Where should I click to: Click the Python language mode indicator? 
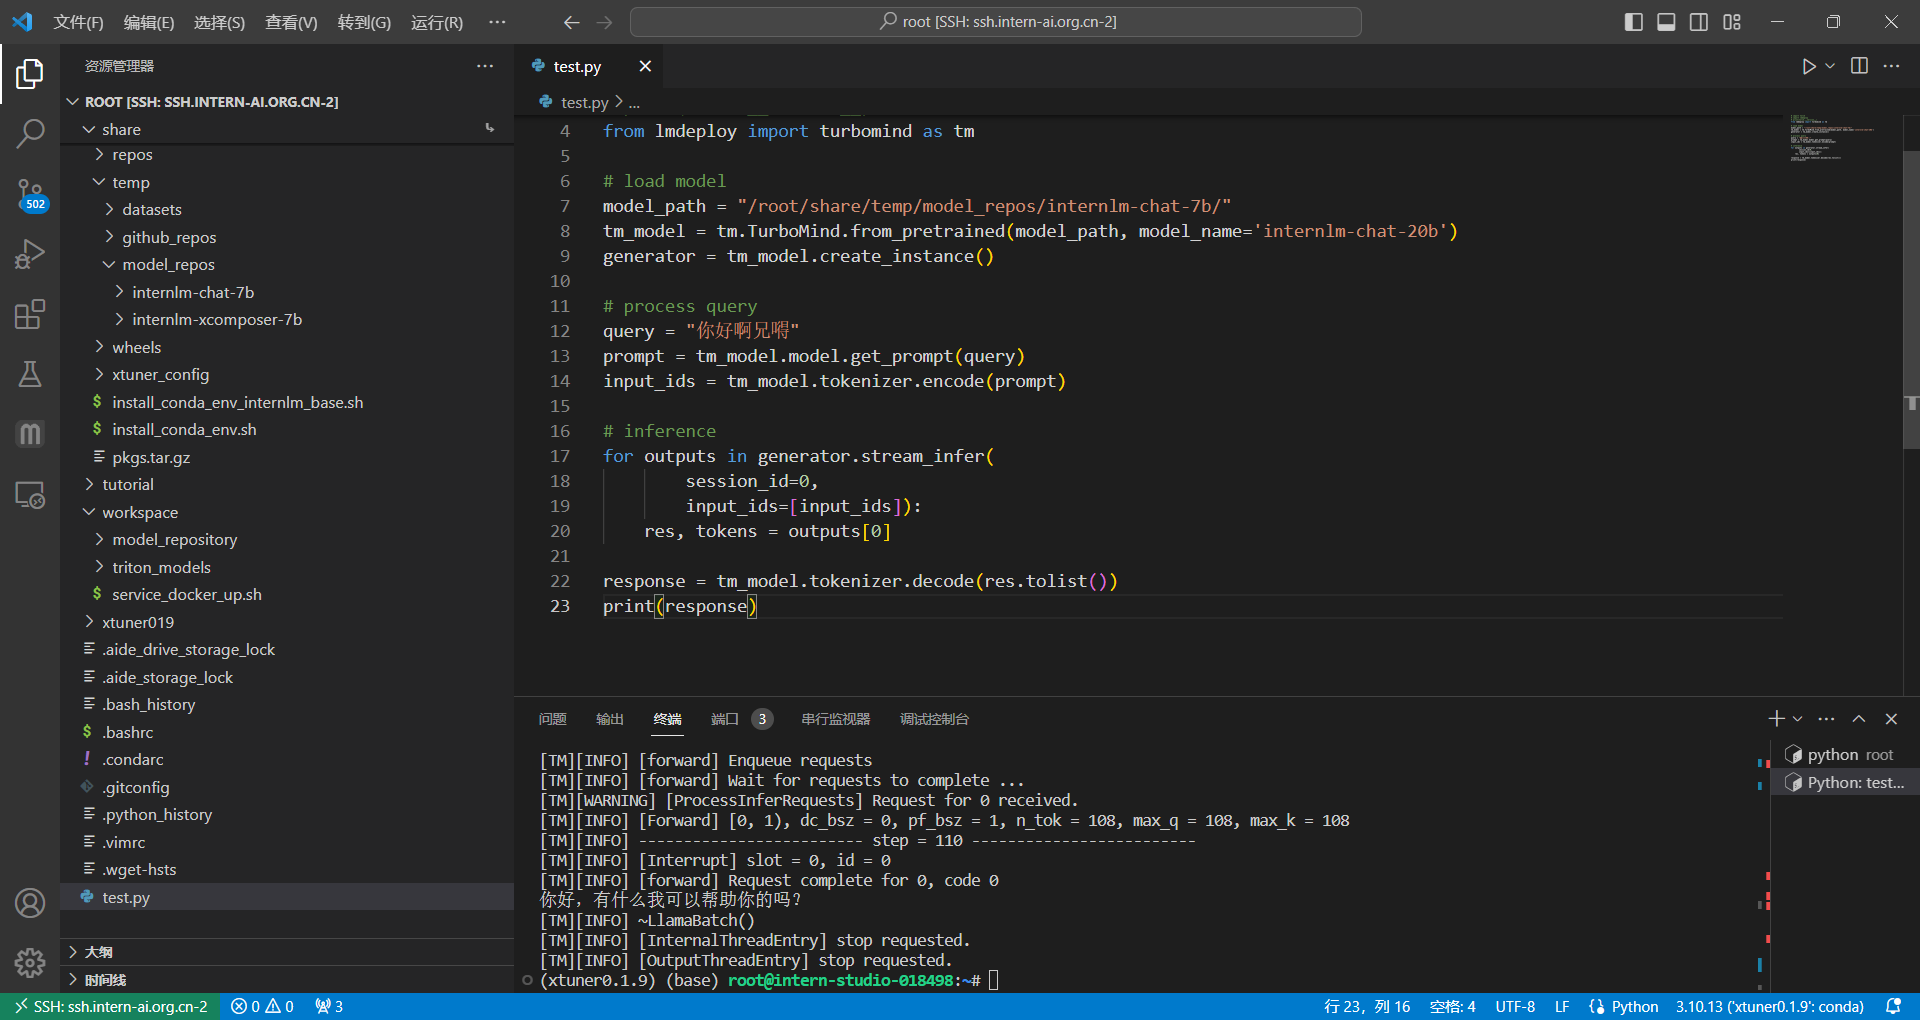tap(1634, 1006)
